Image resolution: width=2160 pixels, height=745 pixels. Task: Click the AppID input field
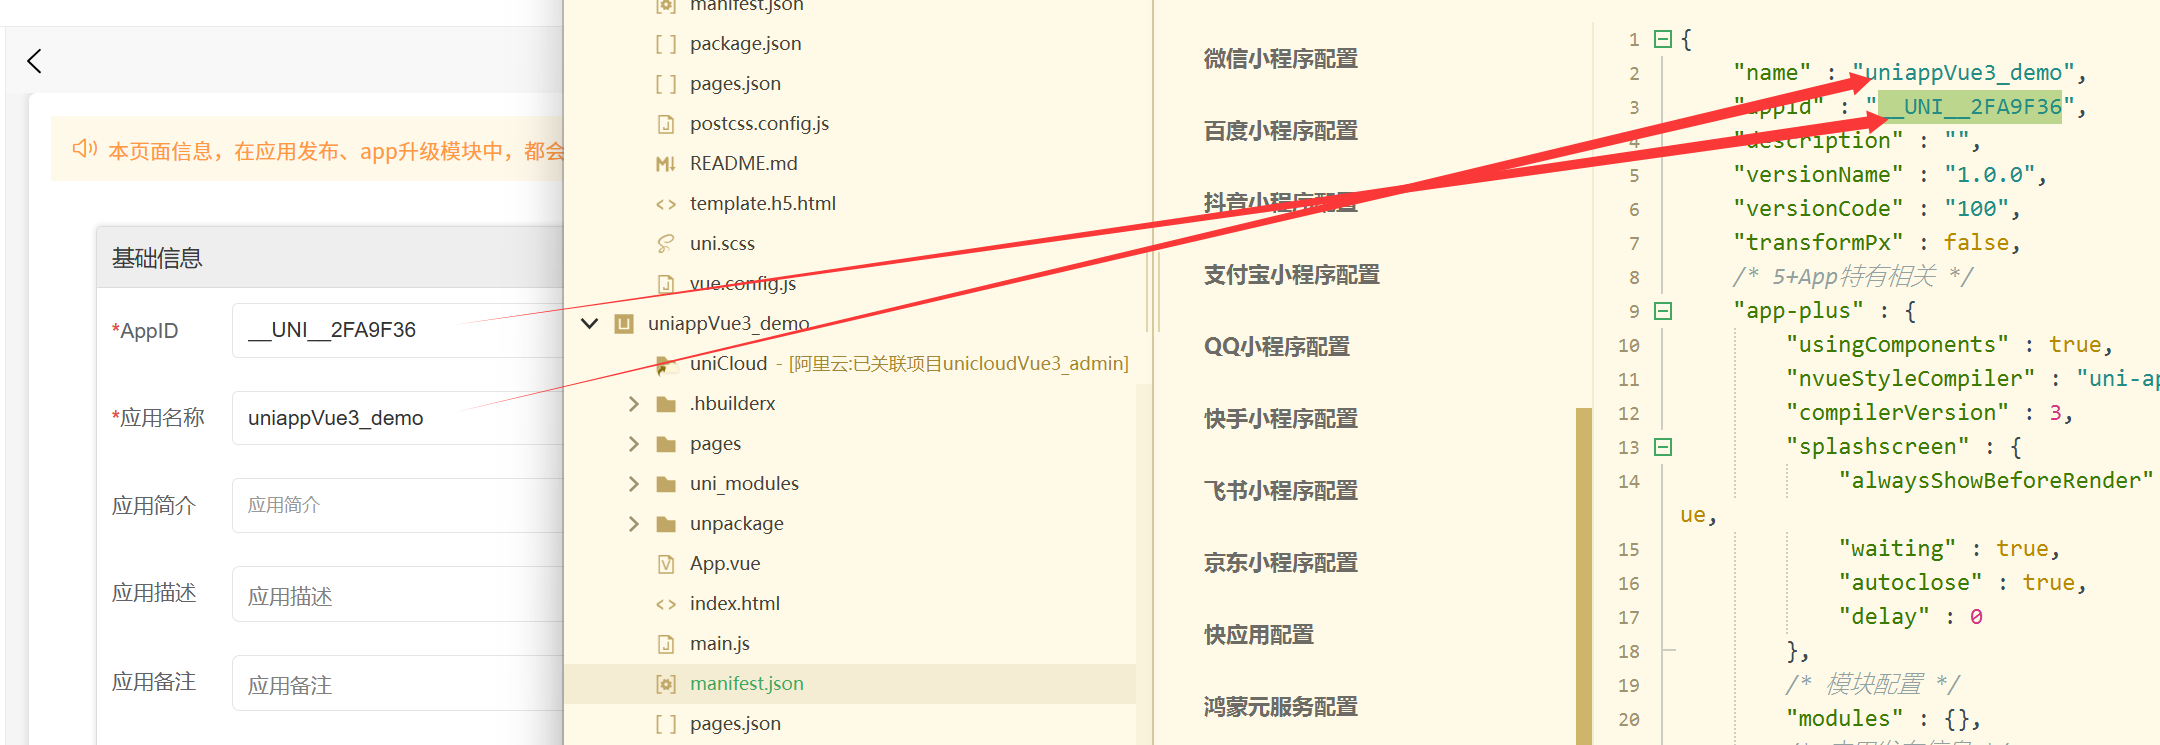pos(398,330)
